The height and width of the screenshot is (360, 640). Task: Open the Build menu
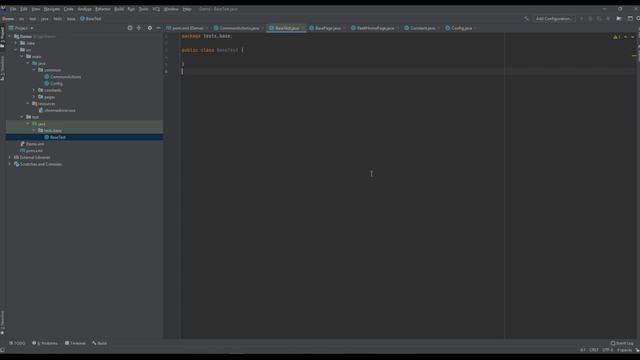119,9
